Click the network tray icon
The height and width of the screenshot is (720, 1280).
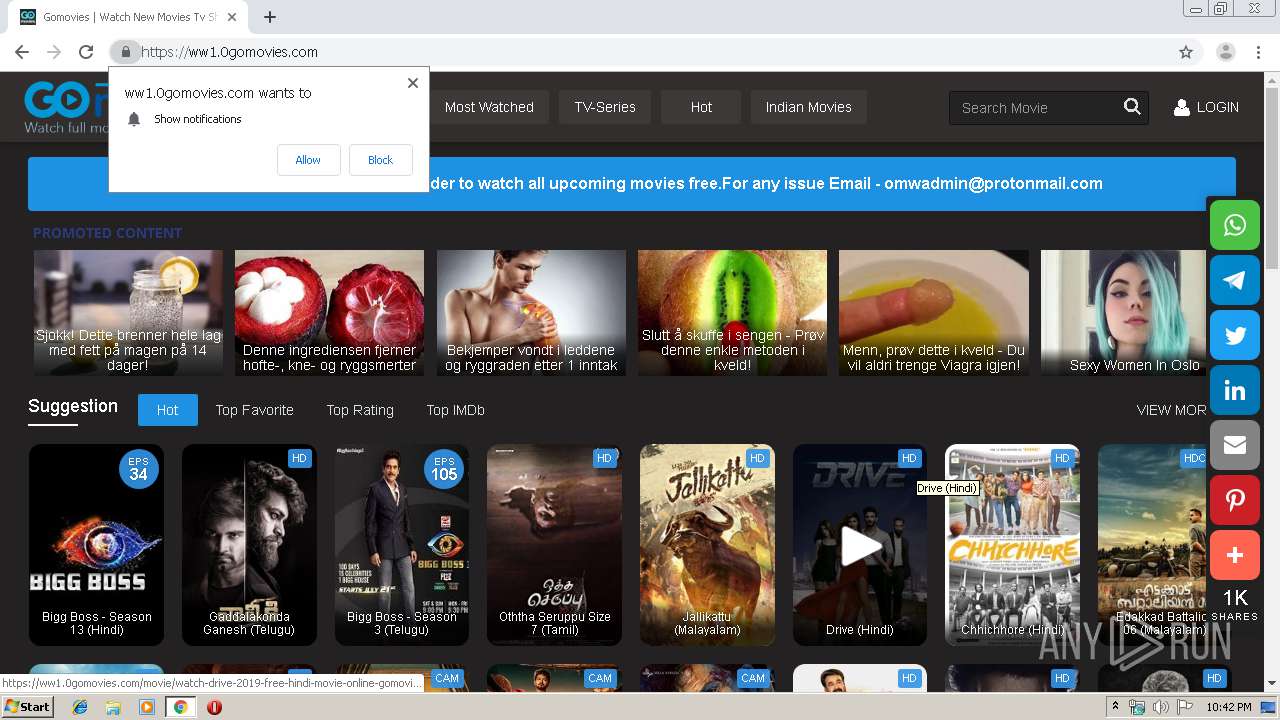pos(1137,707)
